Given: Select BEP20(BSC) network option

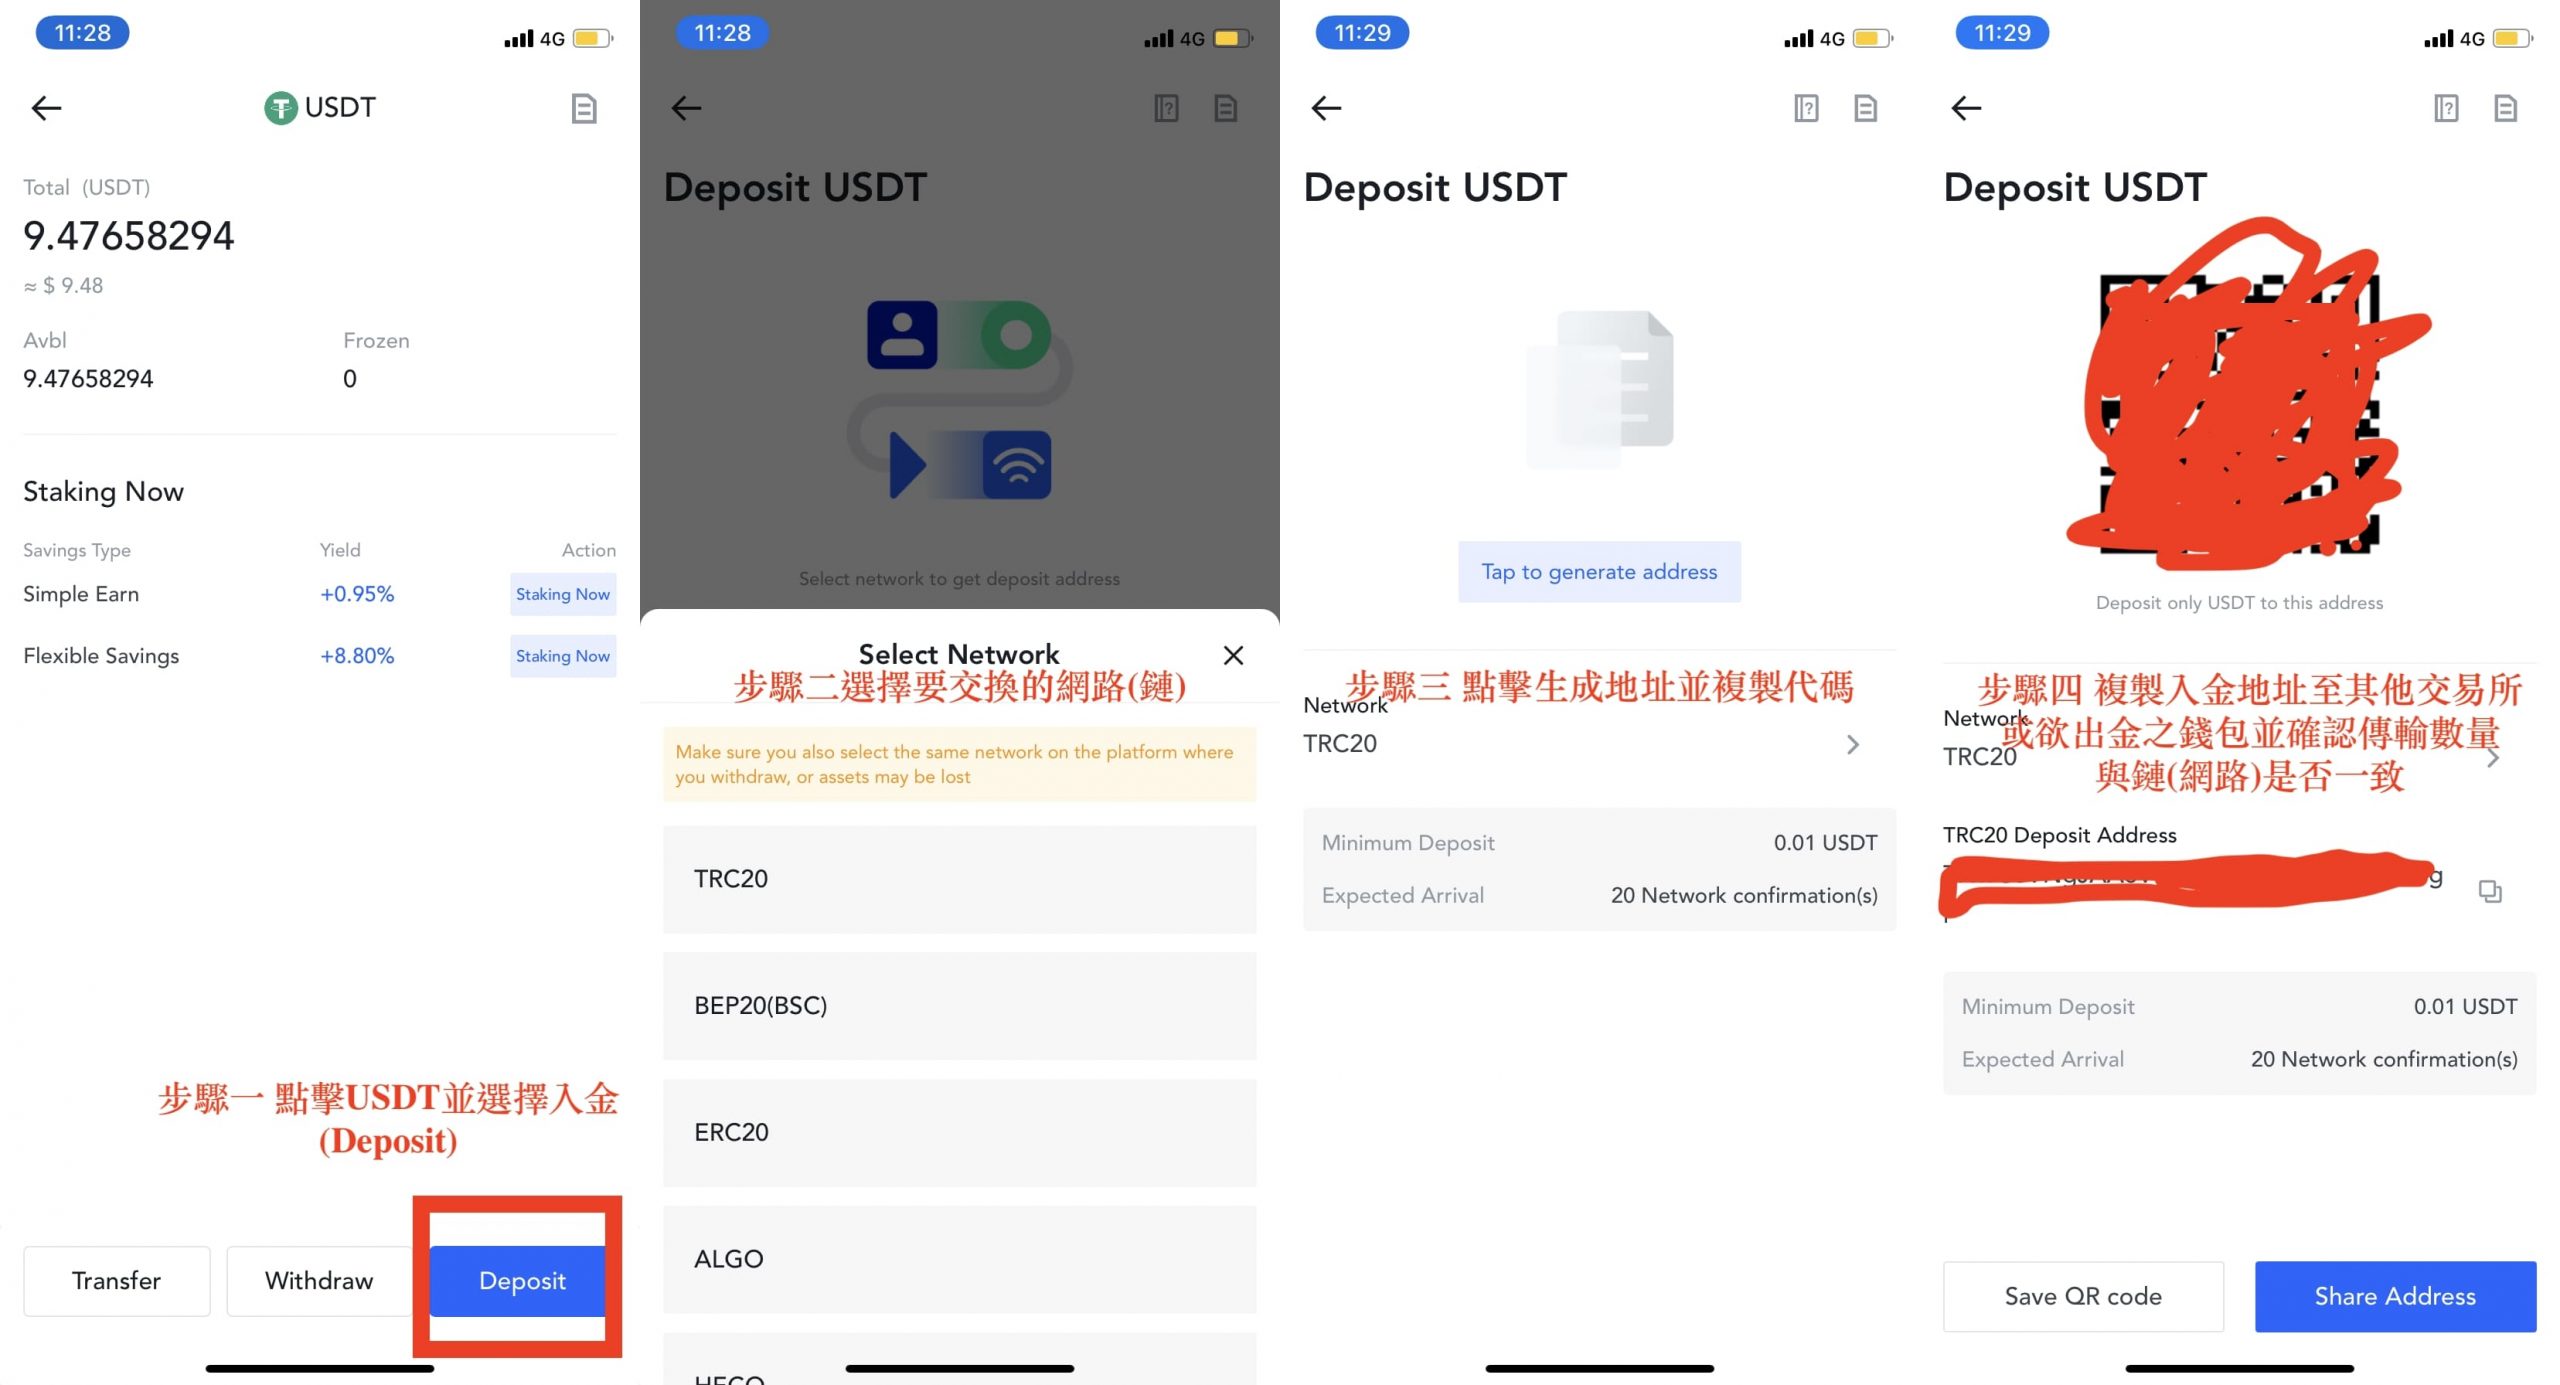Looking at the screenshot, I should pos(960,1005).
